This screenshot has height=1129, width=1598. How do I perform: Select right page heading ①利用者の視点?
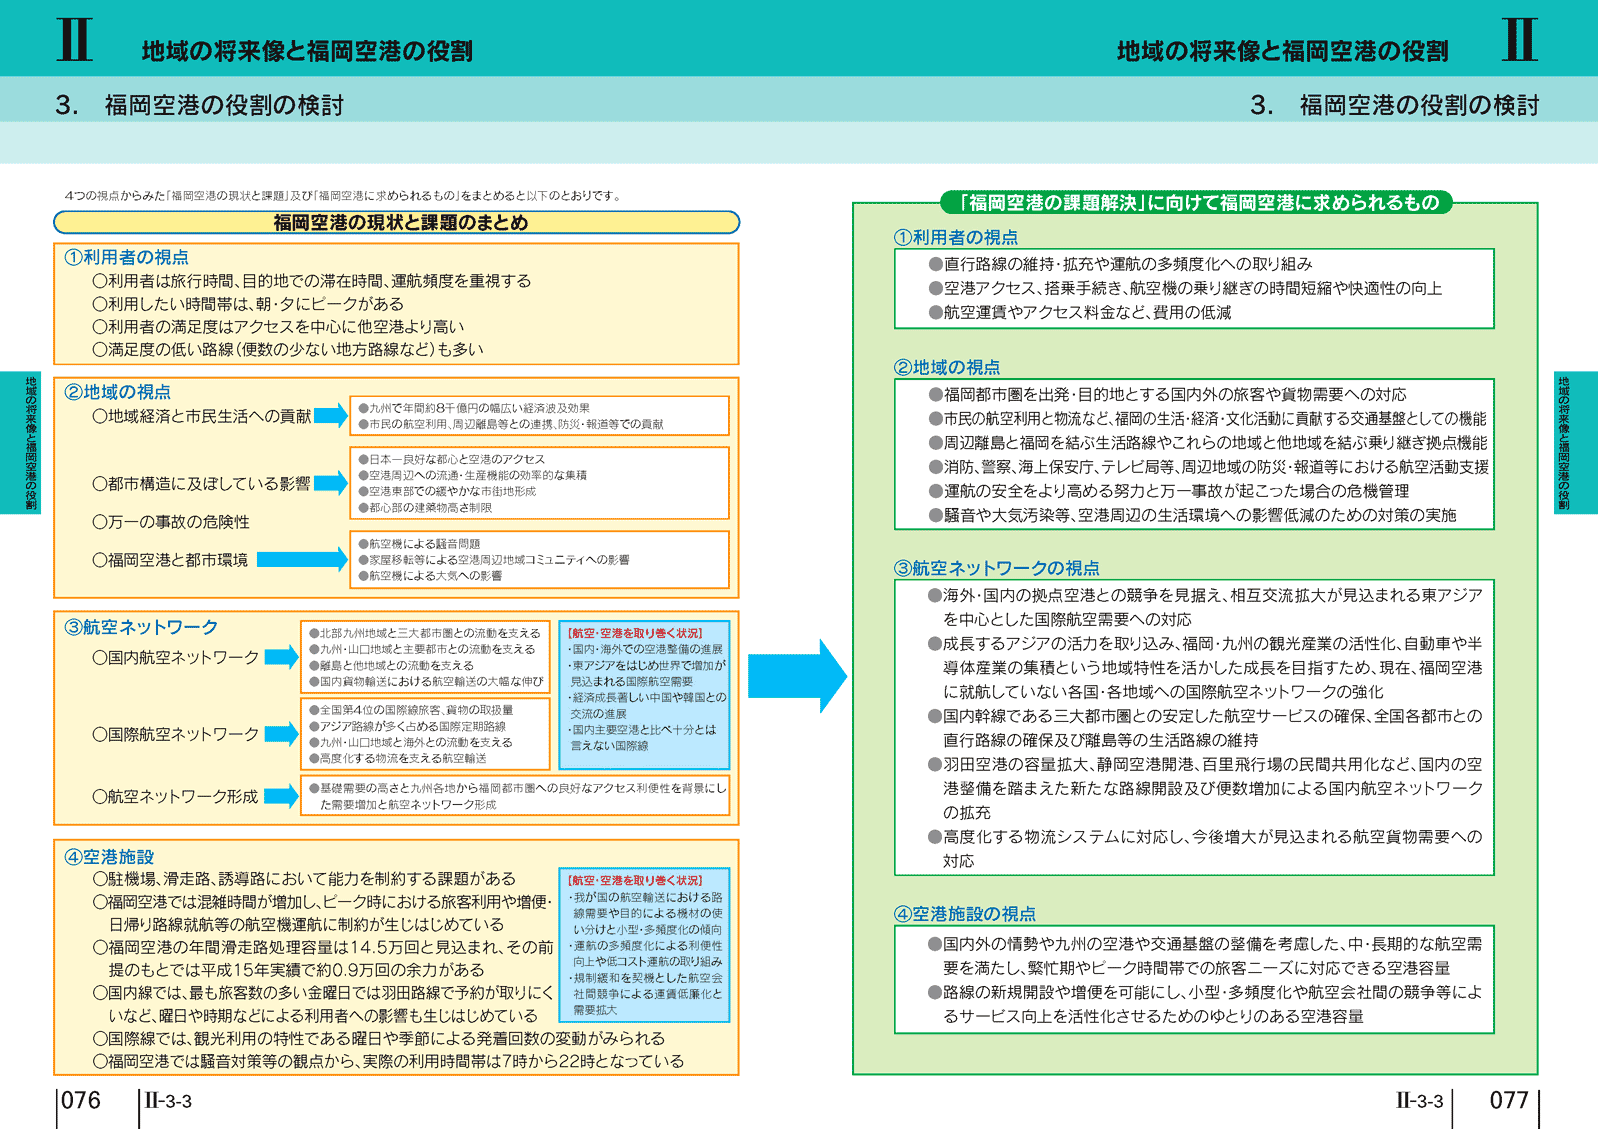[x=955, y=237]
